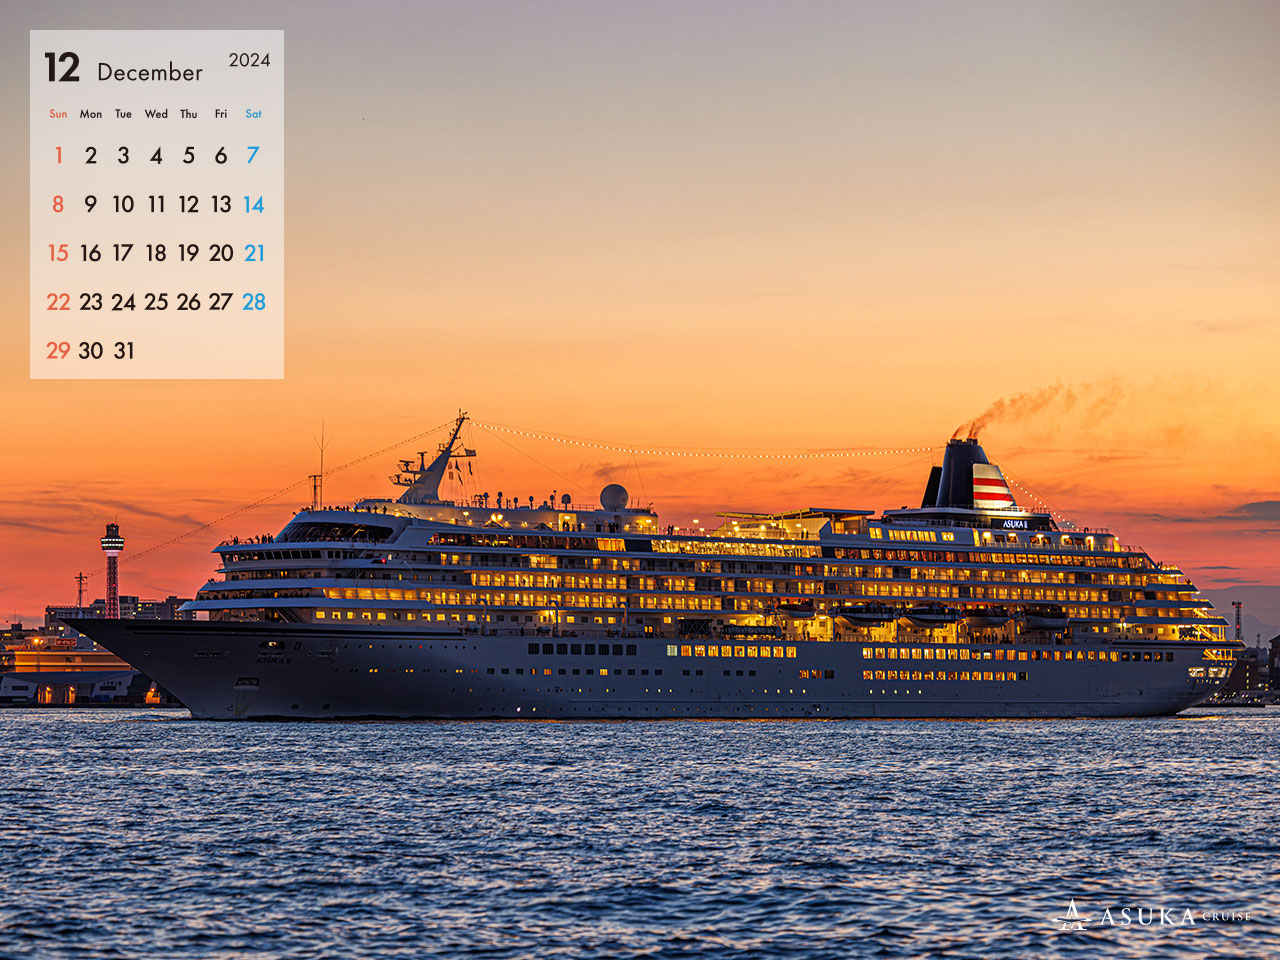Viewport: 1280px width, 960px height.
Task: Select date 18 on the calendar
Action: pyautogui.click(x=156, y=253)
